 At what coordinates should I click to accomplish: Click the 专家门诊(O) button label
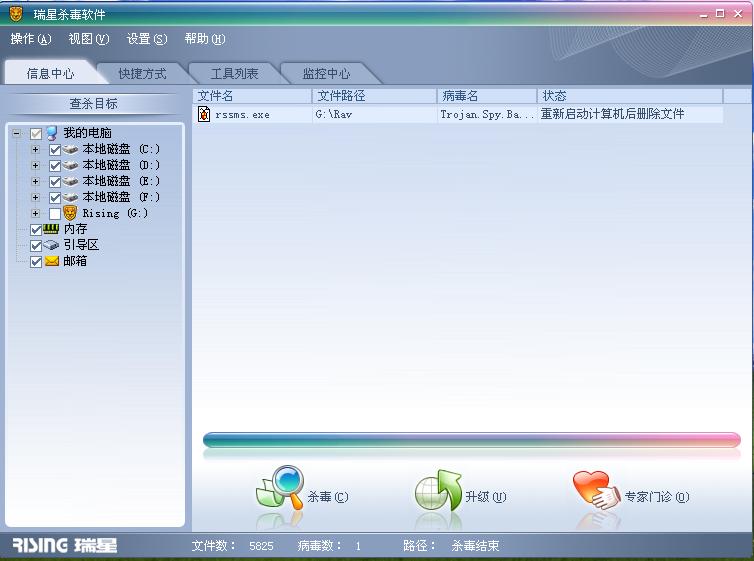pyautogui.click(x=657, y=497)
